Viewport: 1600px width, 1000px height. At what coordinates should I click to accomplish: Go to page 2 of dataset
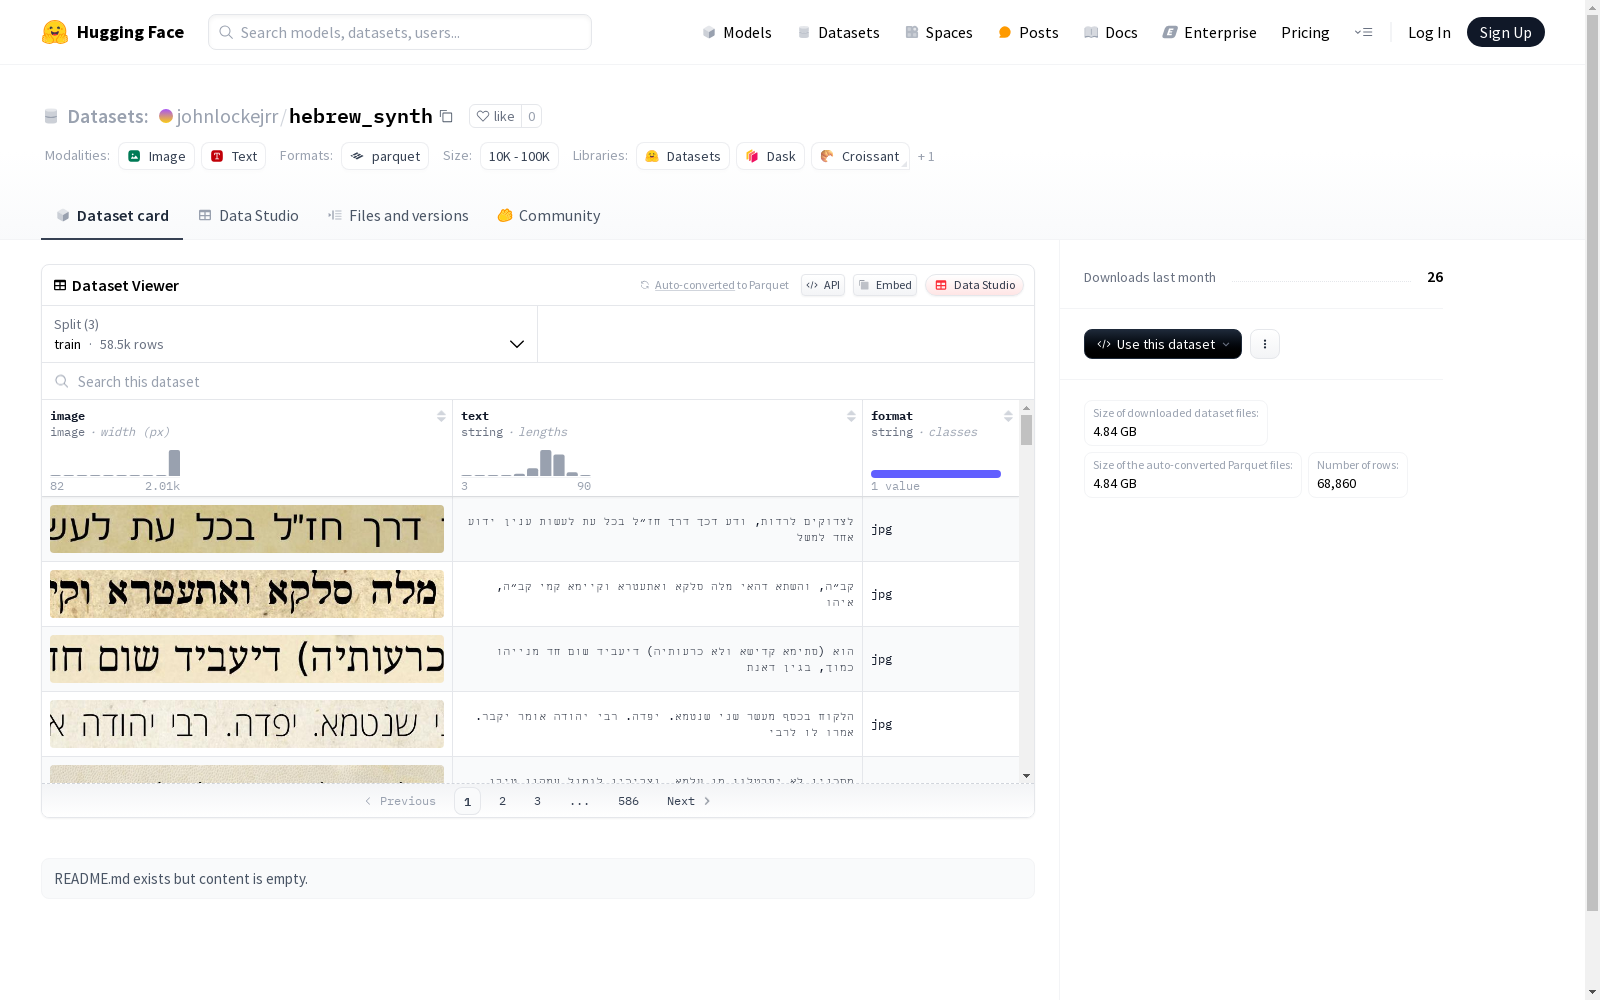pyautogui.click(x=502, y=801)
